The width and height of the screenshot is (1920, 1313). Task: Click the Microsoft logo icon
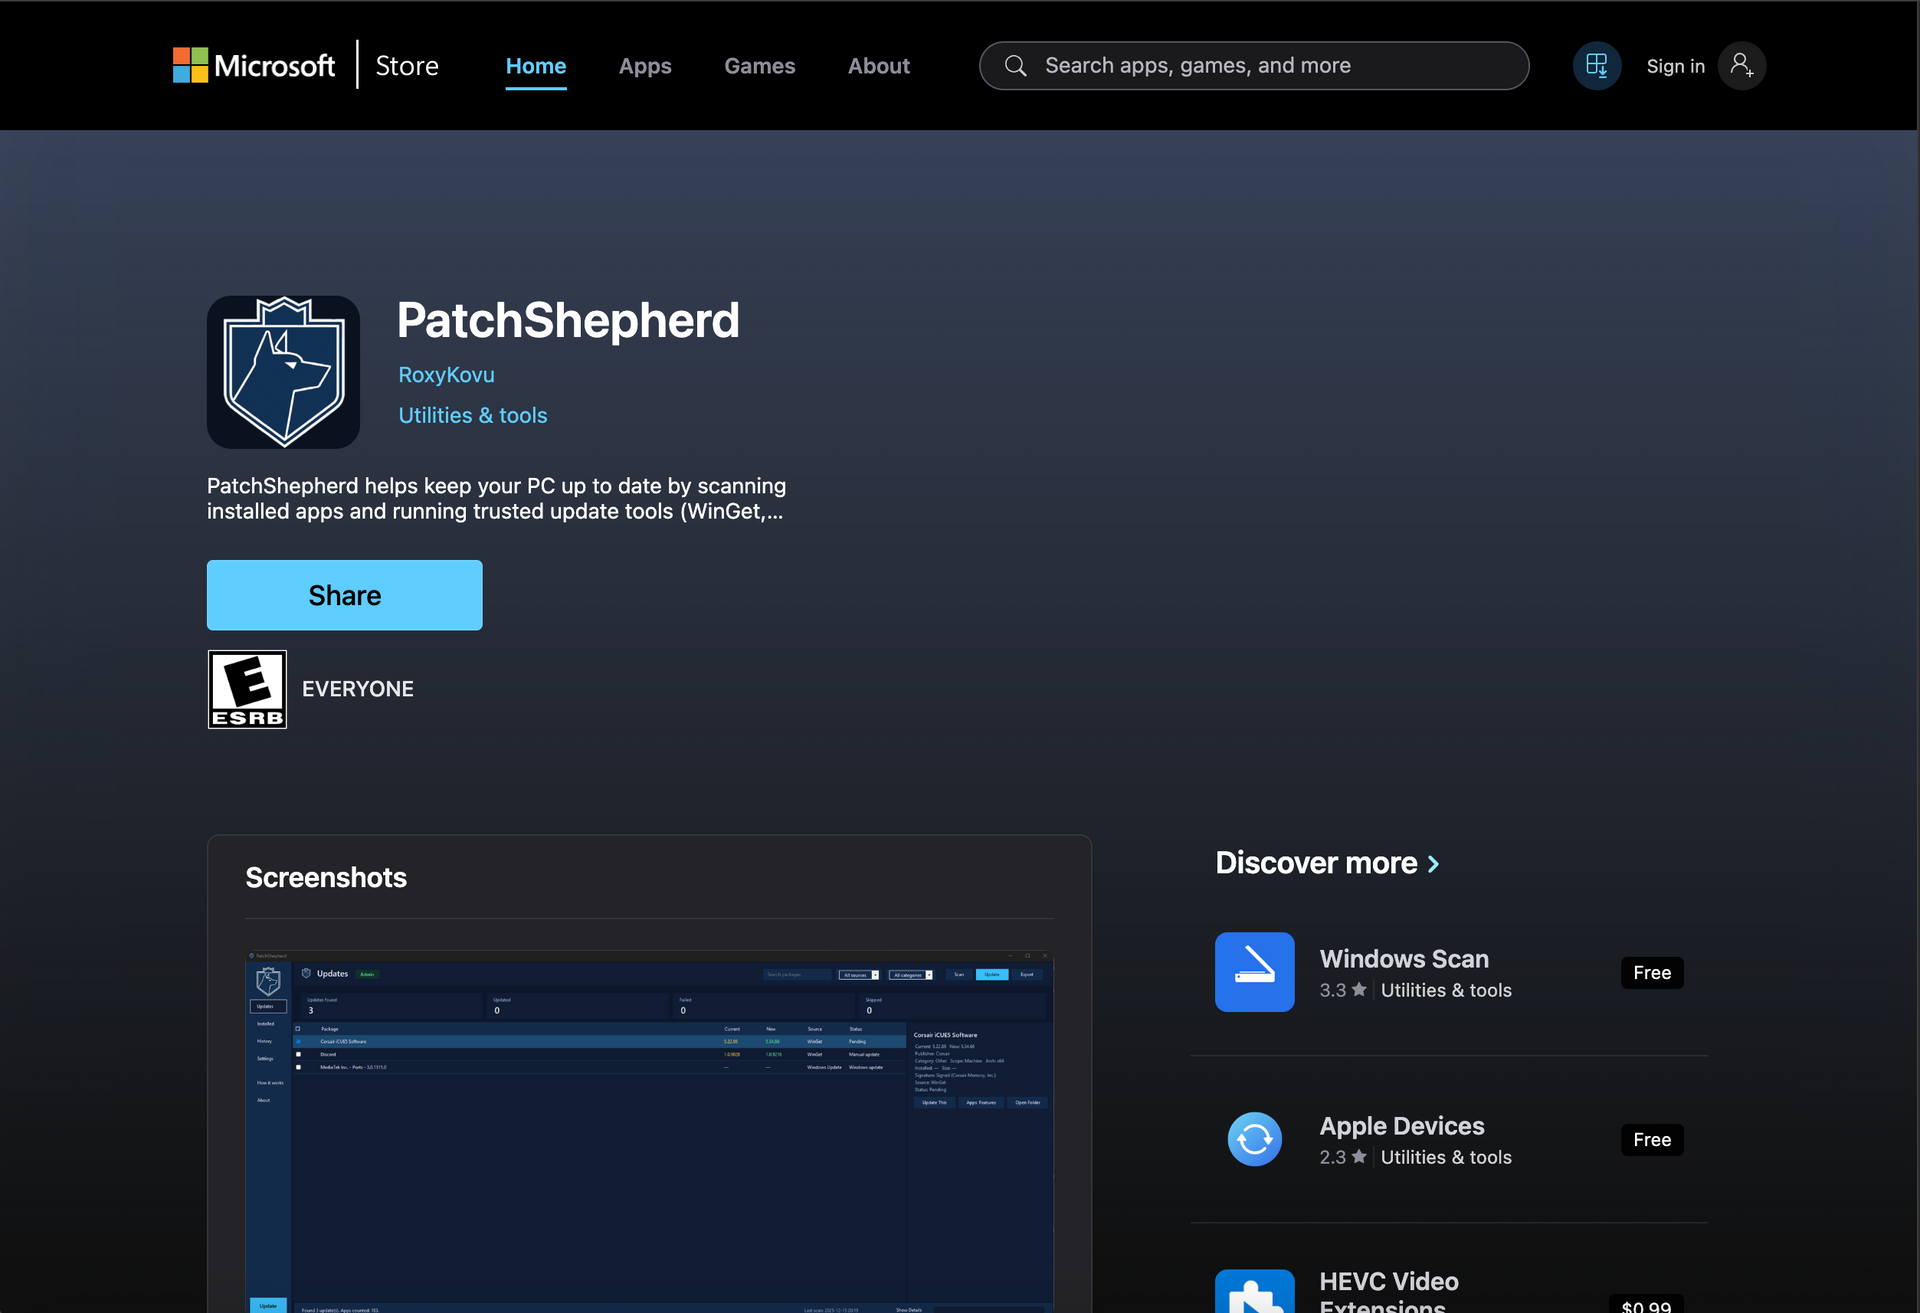[190, 66]
